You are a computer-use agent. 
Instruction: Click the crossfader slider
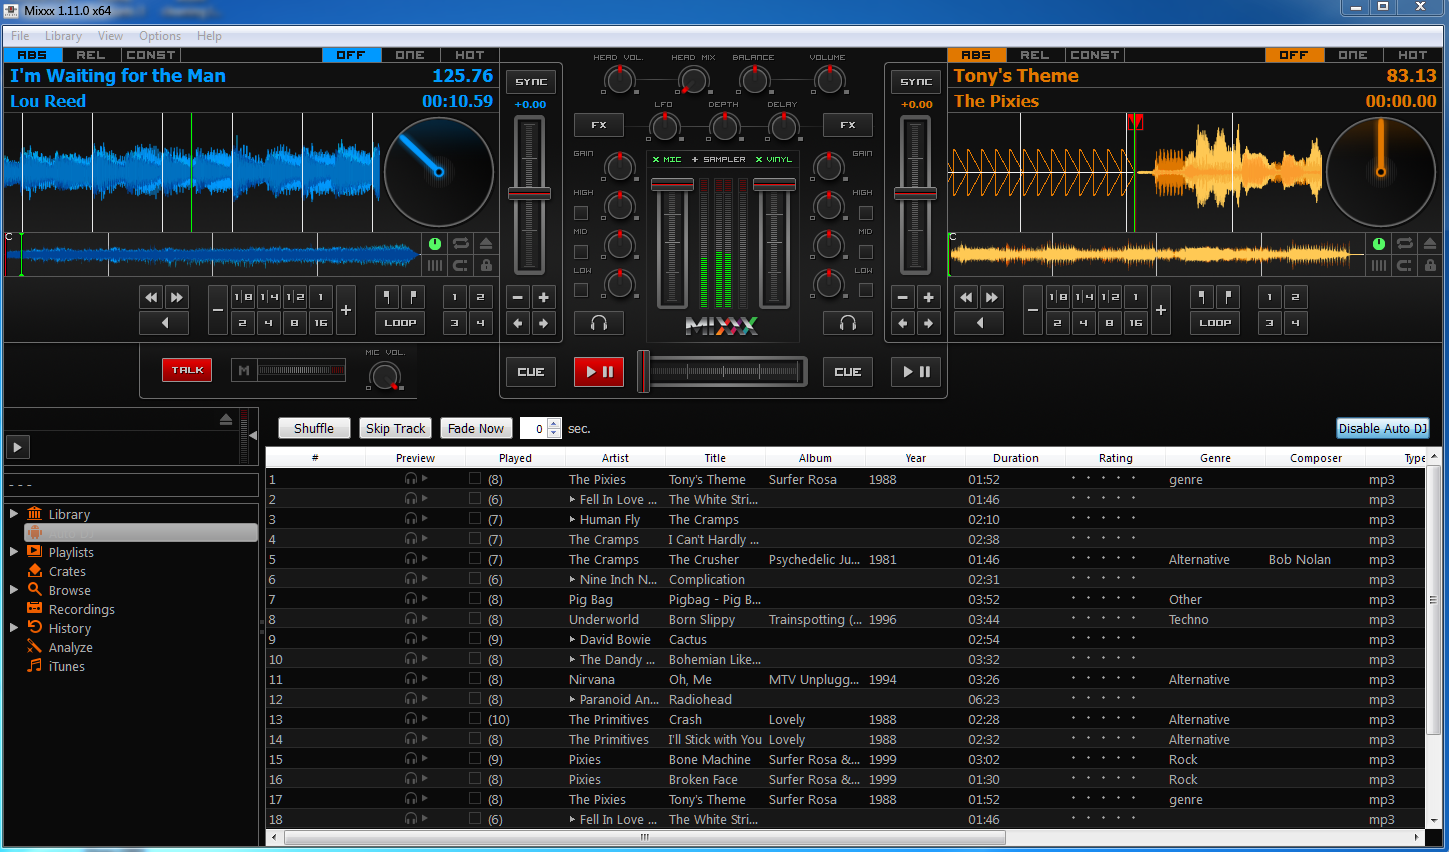(x=722, y=372)
